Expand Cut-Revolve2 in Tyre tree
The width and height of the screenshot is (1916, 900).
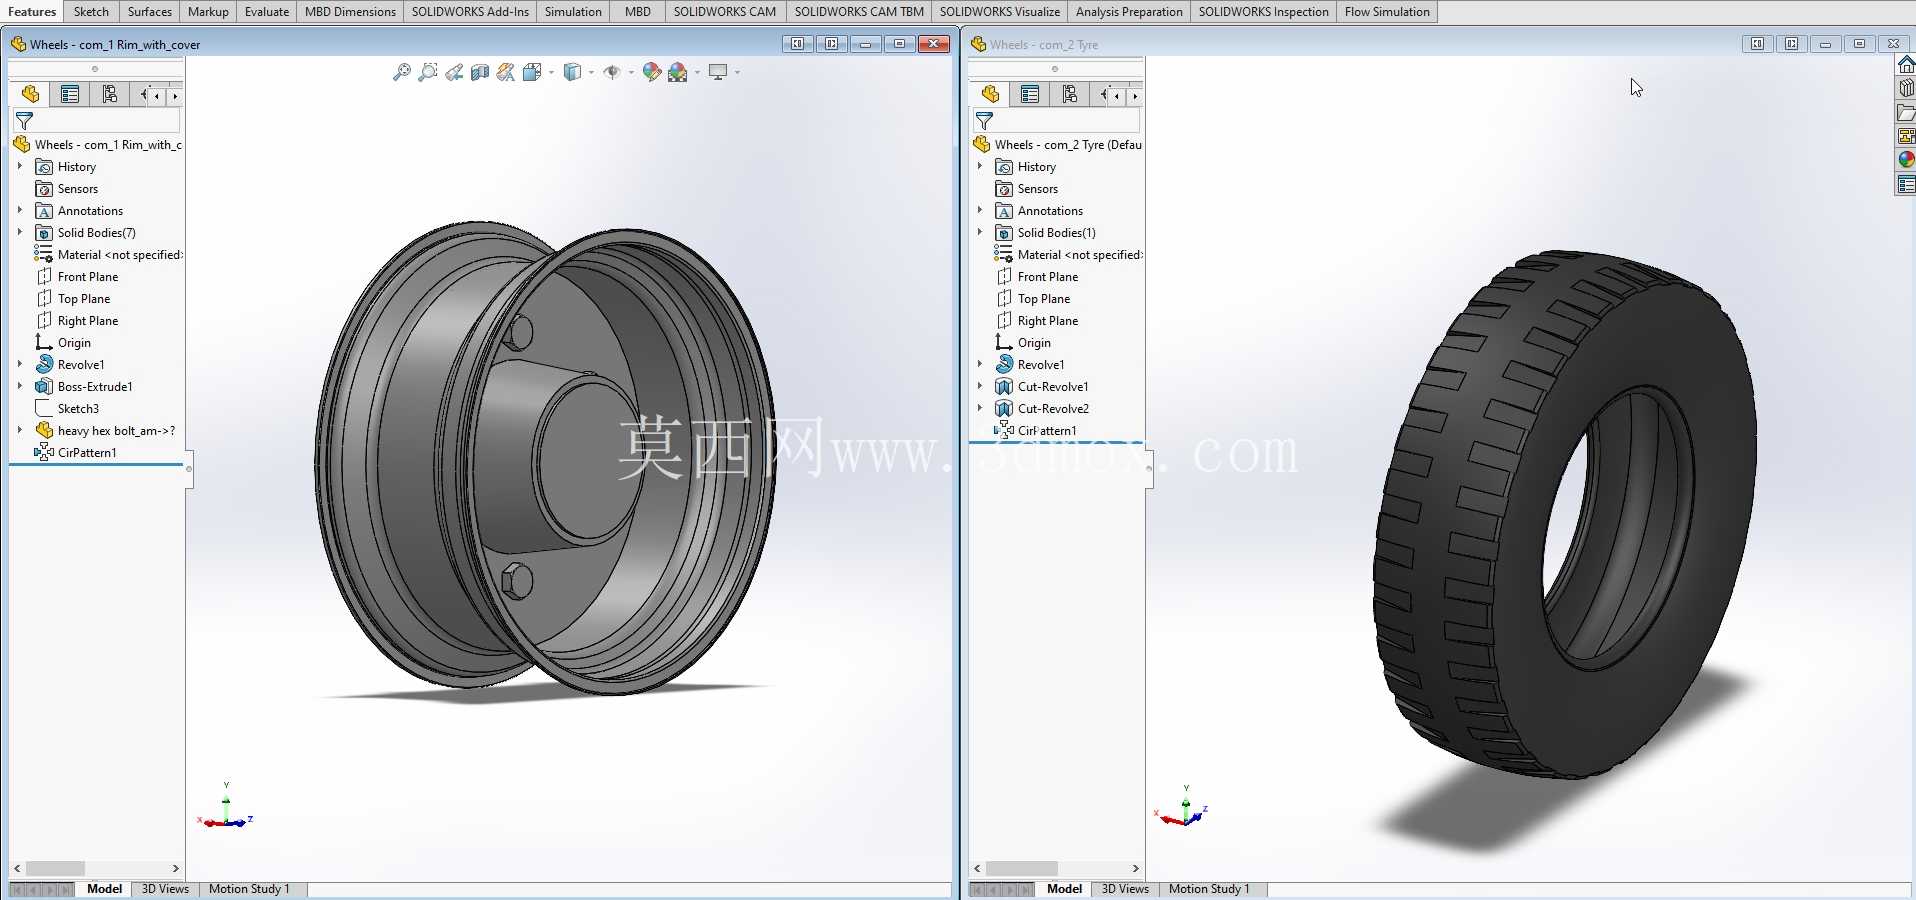(x=980, y=408)
